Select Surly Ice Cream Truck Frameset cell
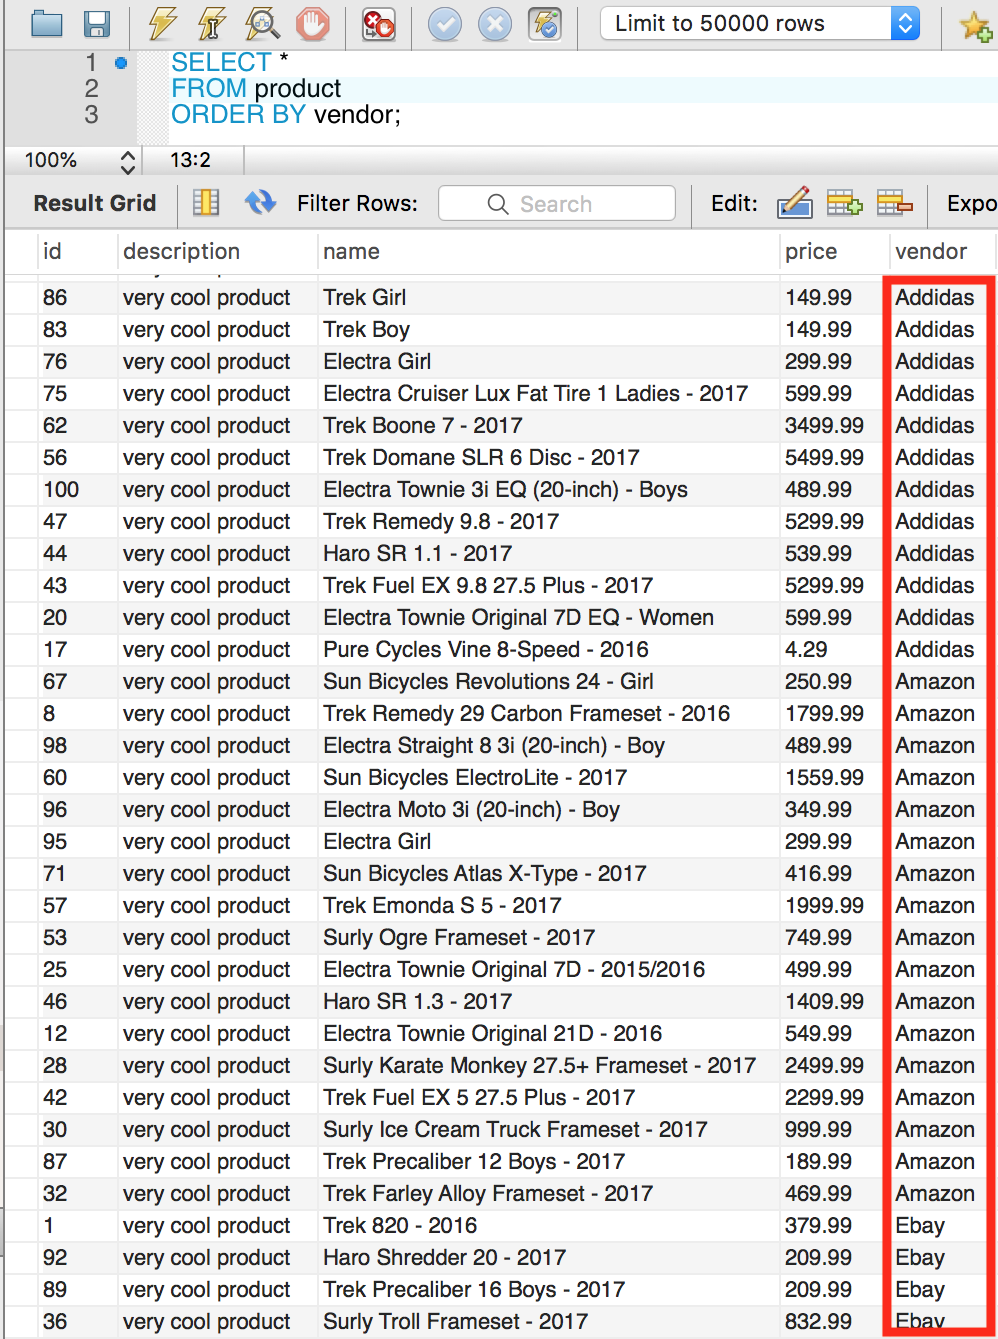This screenshot has height=1339, width=998. (548, 1129)
